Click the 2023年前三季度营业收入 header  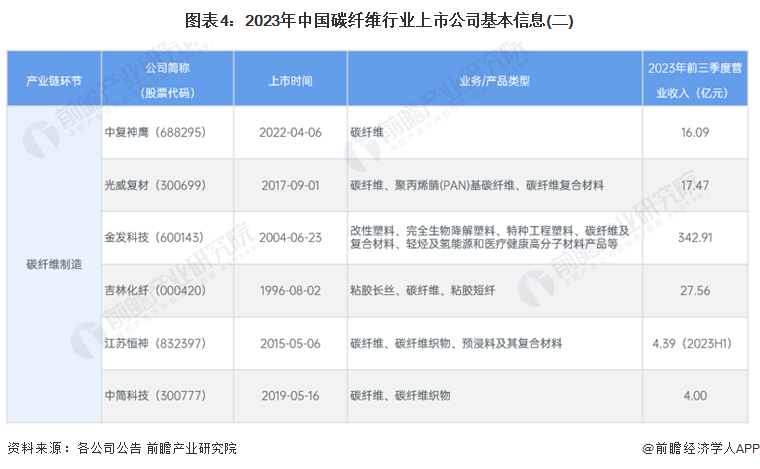pos(695,79)
